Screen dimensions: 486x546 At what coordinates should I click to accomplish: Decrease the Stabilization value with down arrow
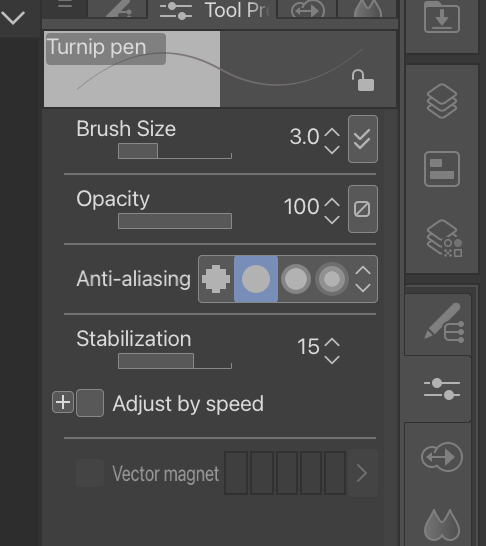tap(332, 360)
